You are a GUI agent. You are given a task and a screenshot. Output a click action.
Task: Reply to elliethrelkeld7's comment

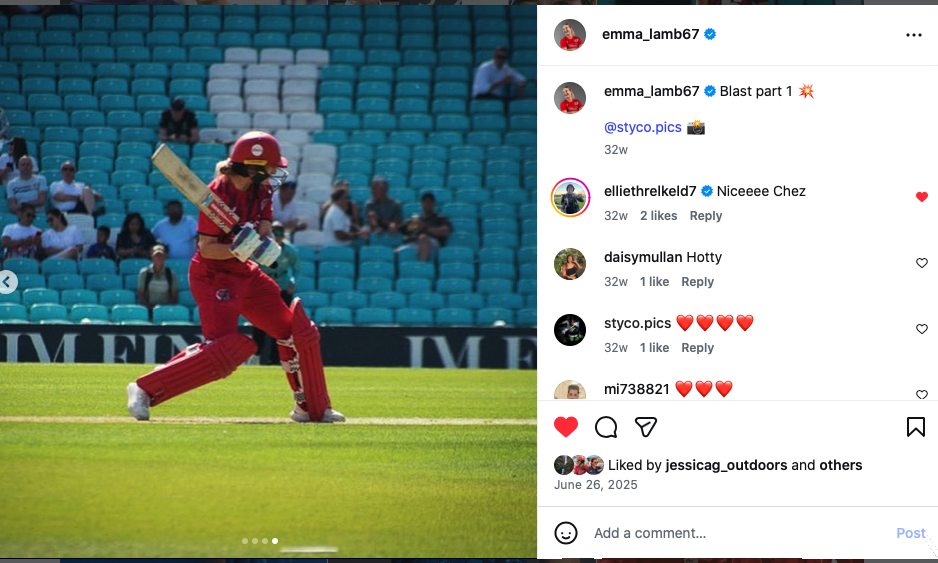pyautogui.click(x=706, y=216)
